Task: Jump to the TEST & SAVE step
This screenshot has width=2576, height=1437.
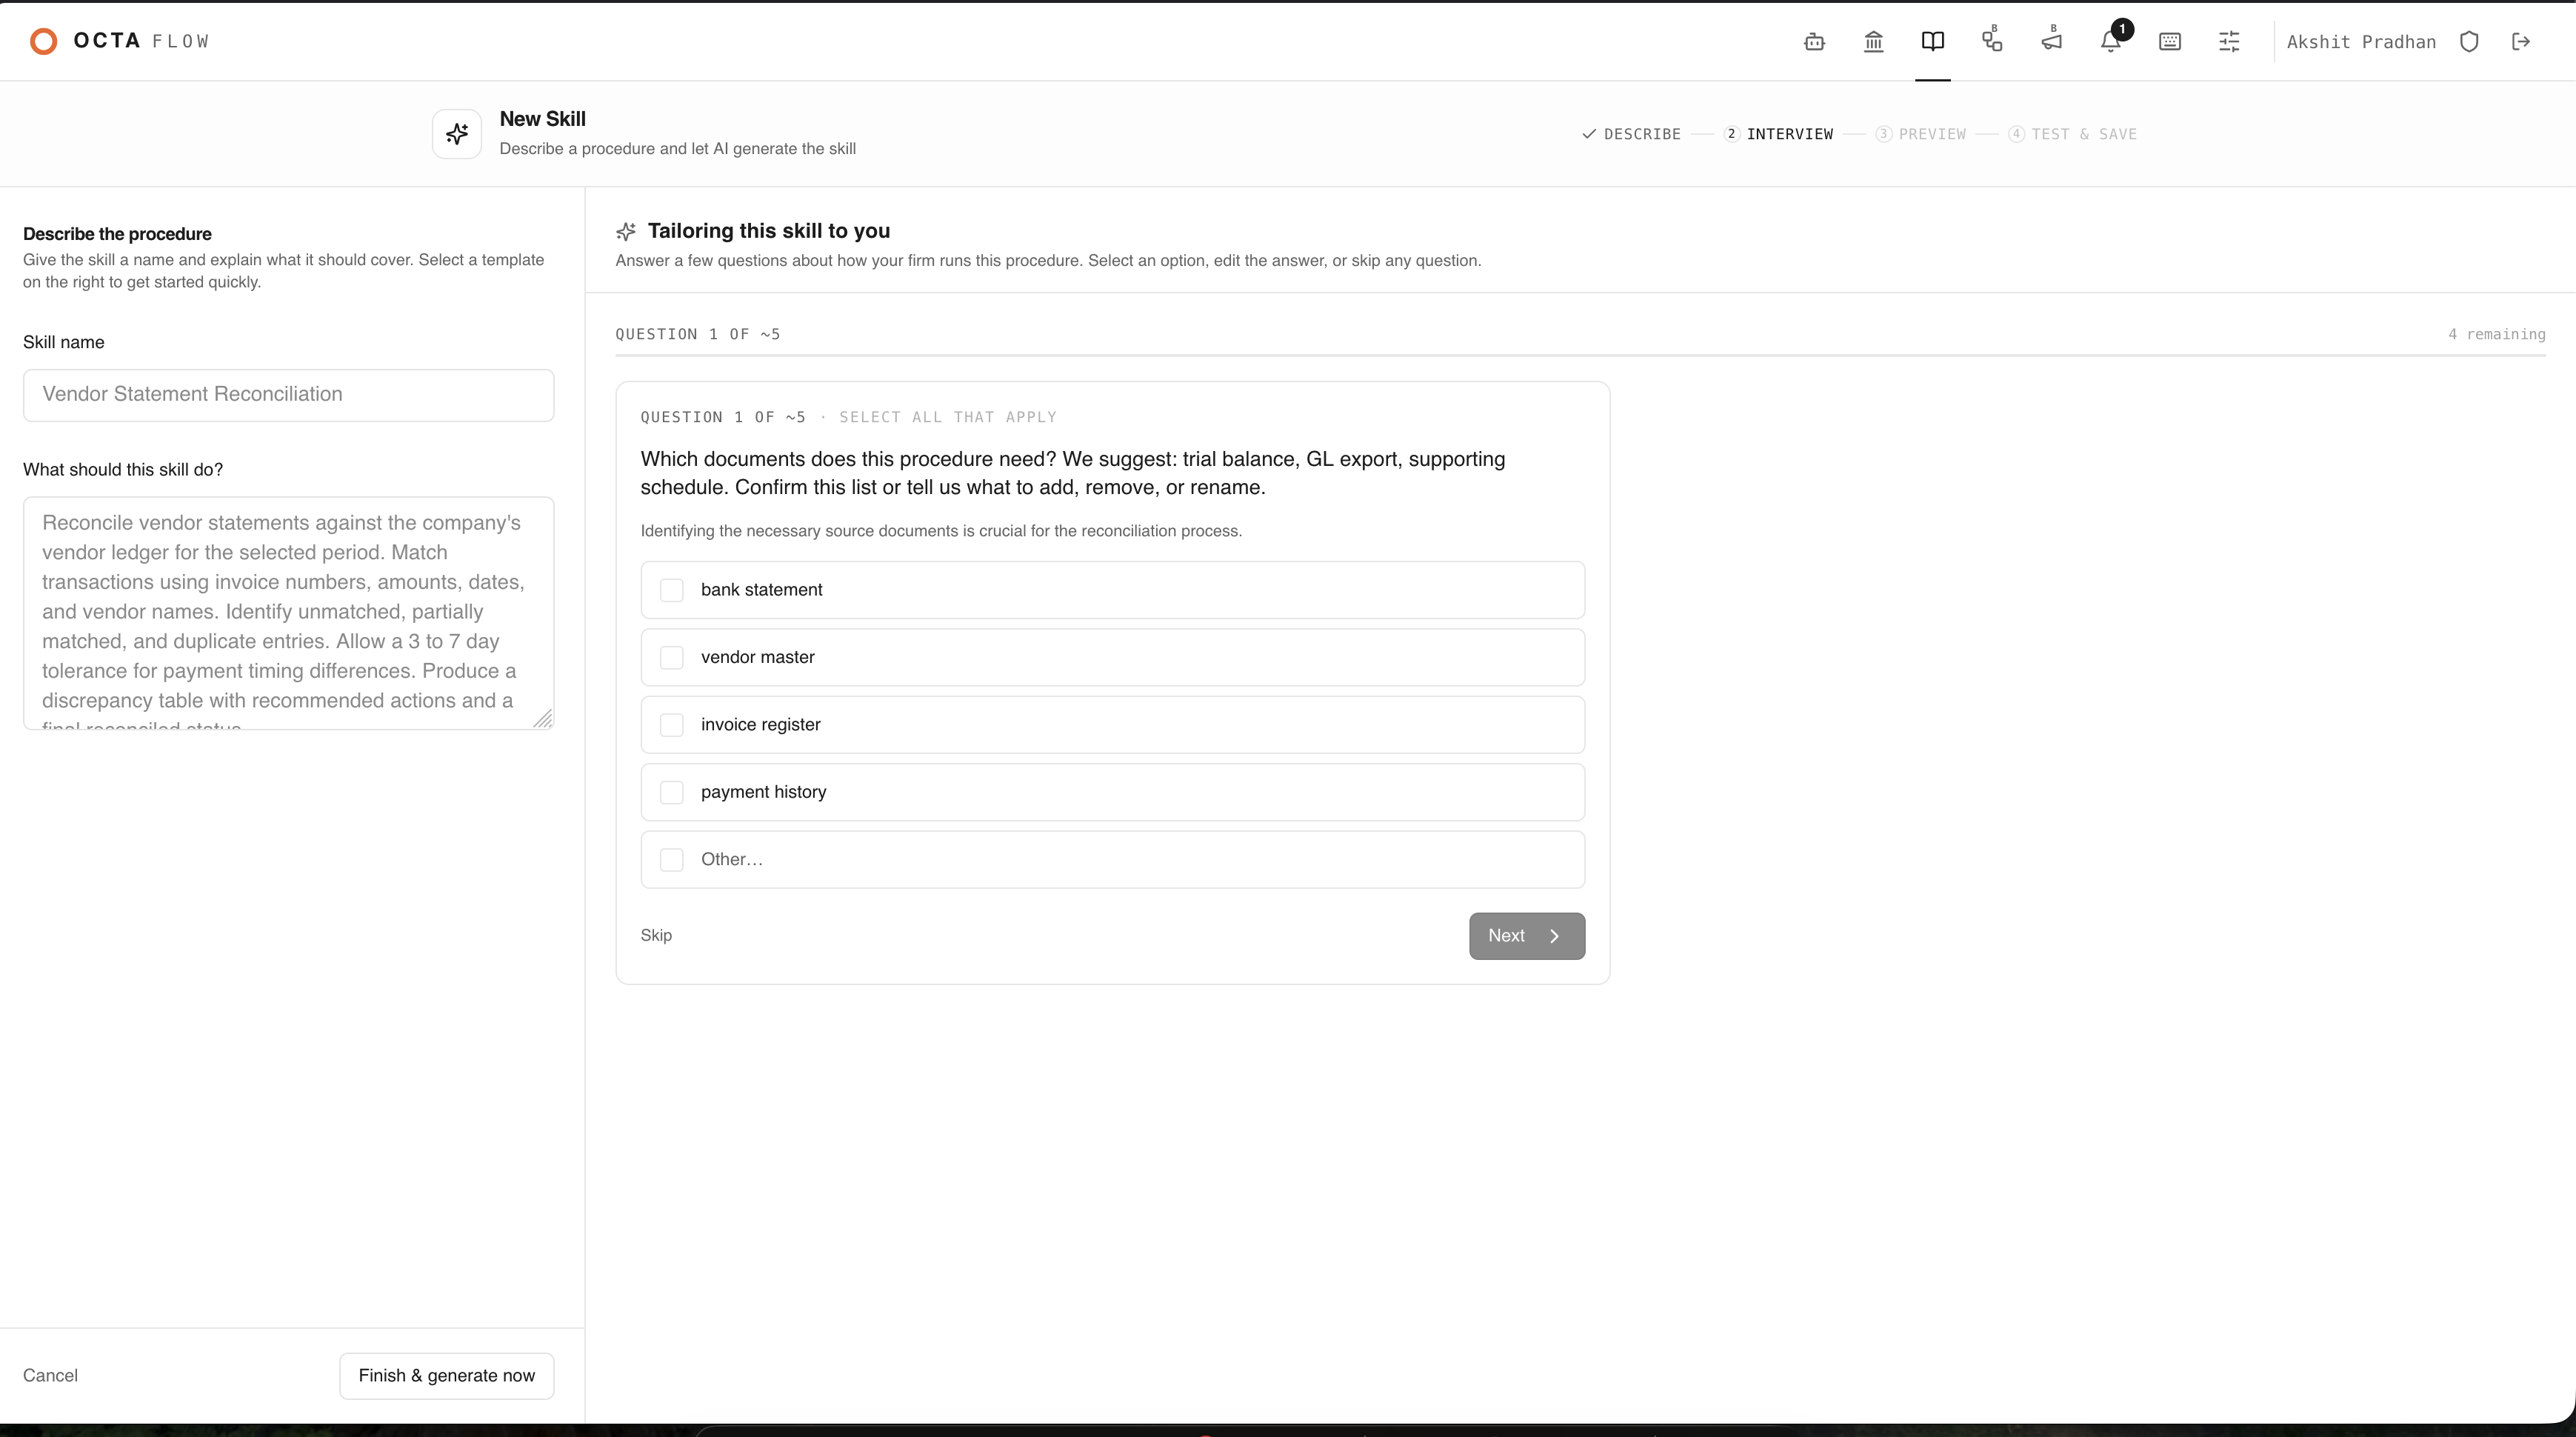Action: pyautogui.click(x=2072, y=134)
